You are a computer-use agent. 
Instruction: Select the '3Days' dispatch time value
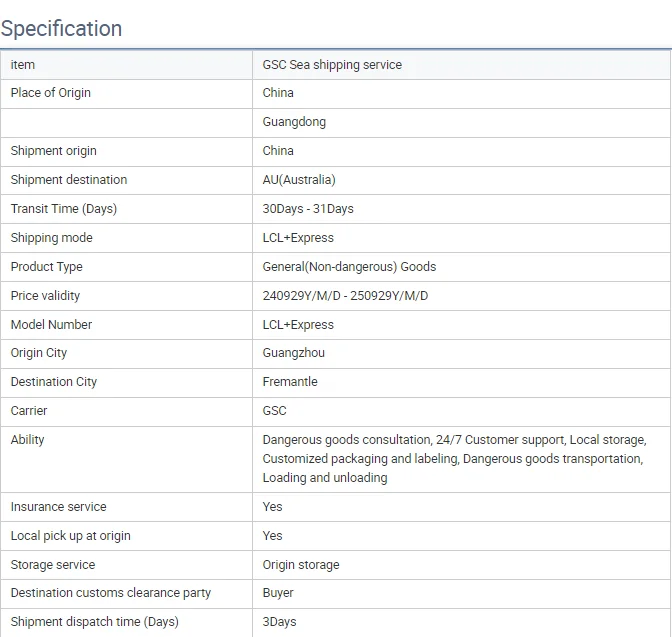tap(280, 622)
